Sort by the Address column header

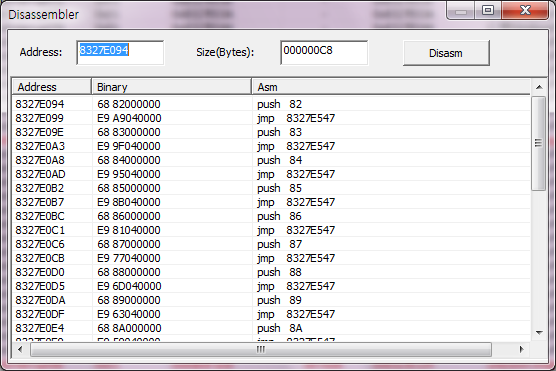(52, 87)
